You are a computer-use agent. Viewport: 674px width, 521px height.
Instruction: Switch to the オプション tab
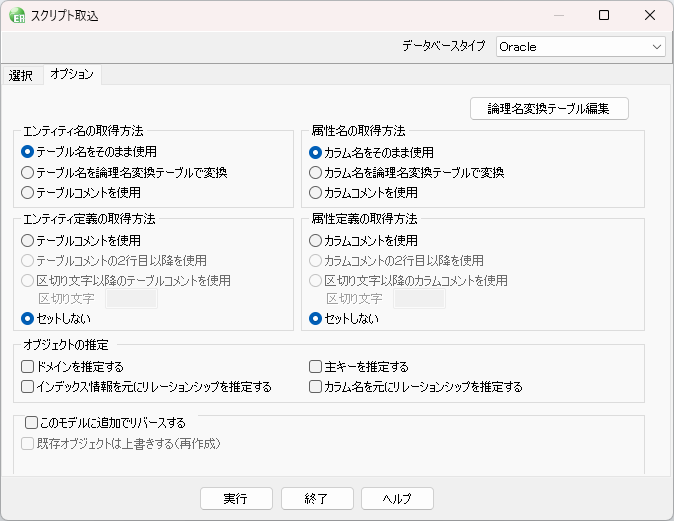click(x=72, y=74)
